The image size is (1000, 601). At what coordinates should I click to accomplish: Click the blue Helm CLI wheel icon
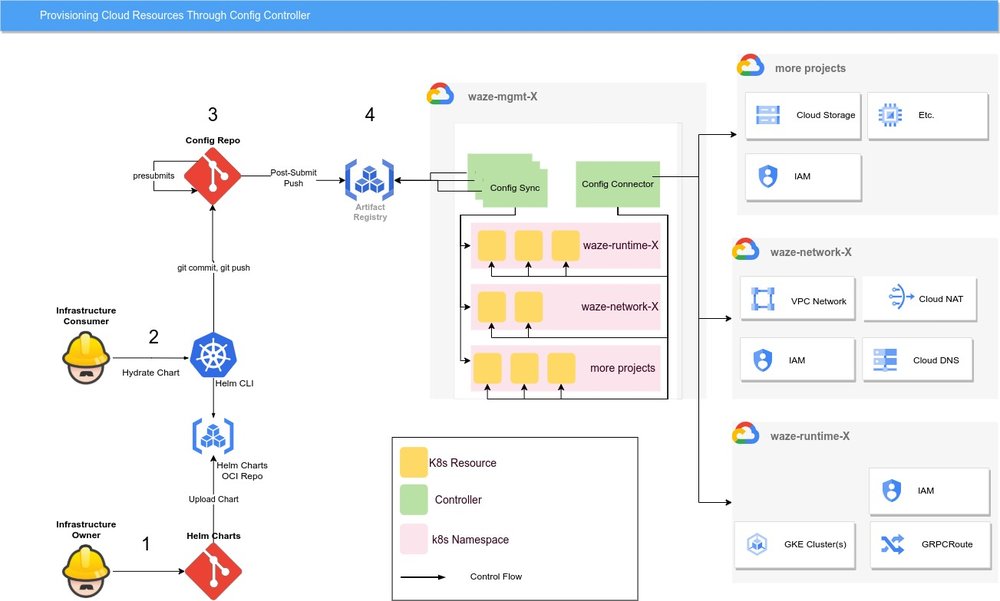pyautogui.click(x=212, y=357)
